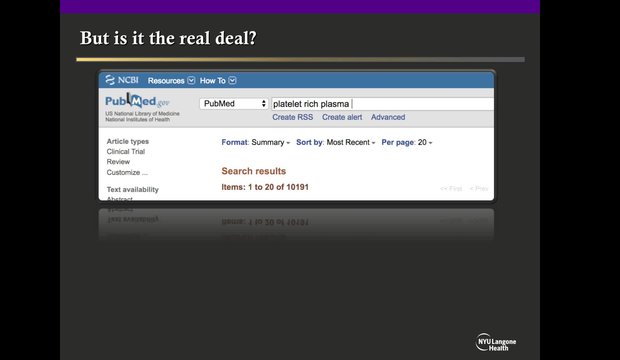Click Customize under Article types
The height and width of the screenshot is (360, 620).
(x=127, y=172)
